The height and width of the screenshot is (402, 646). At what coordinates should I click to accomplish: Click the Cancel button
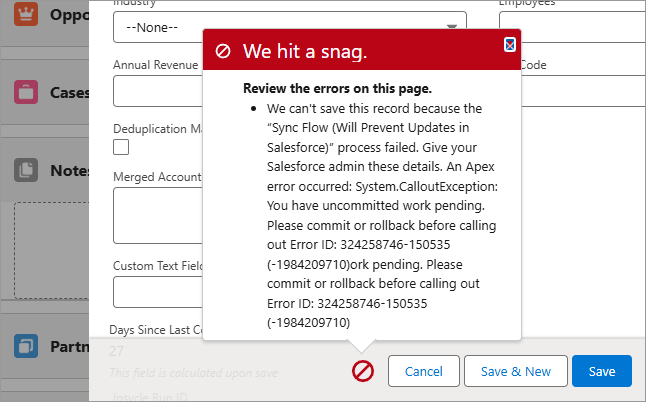click(424, 371)
